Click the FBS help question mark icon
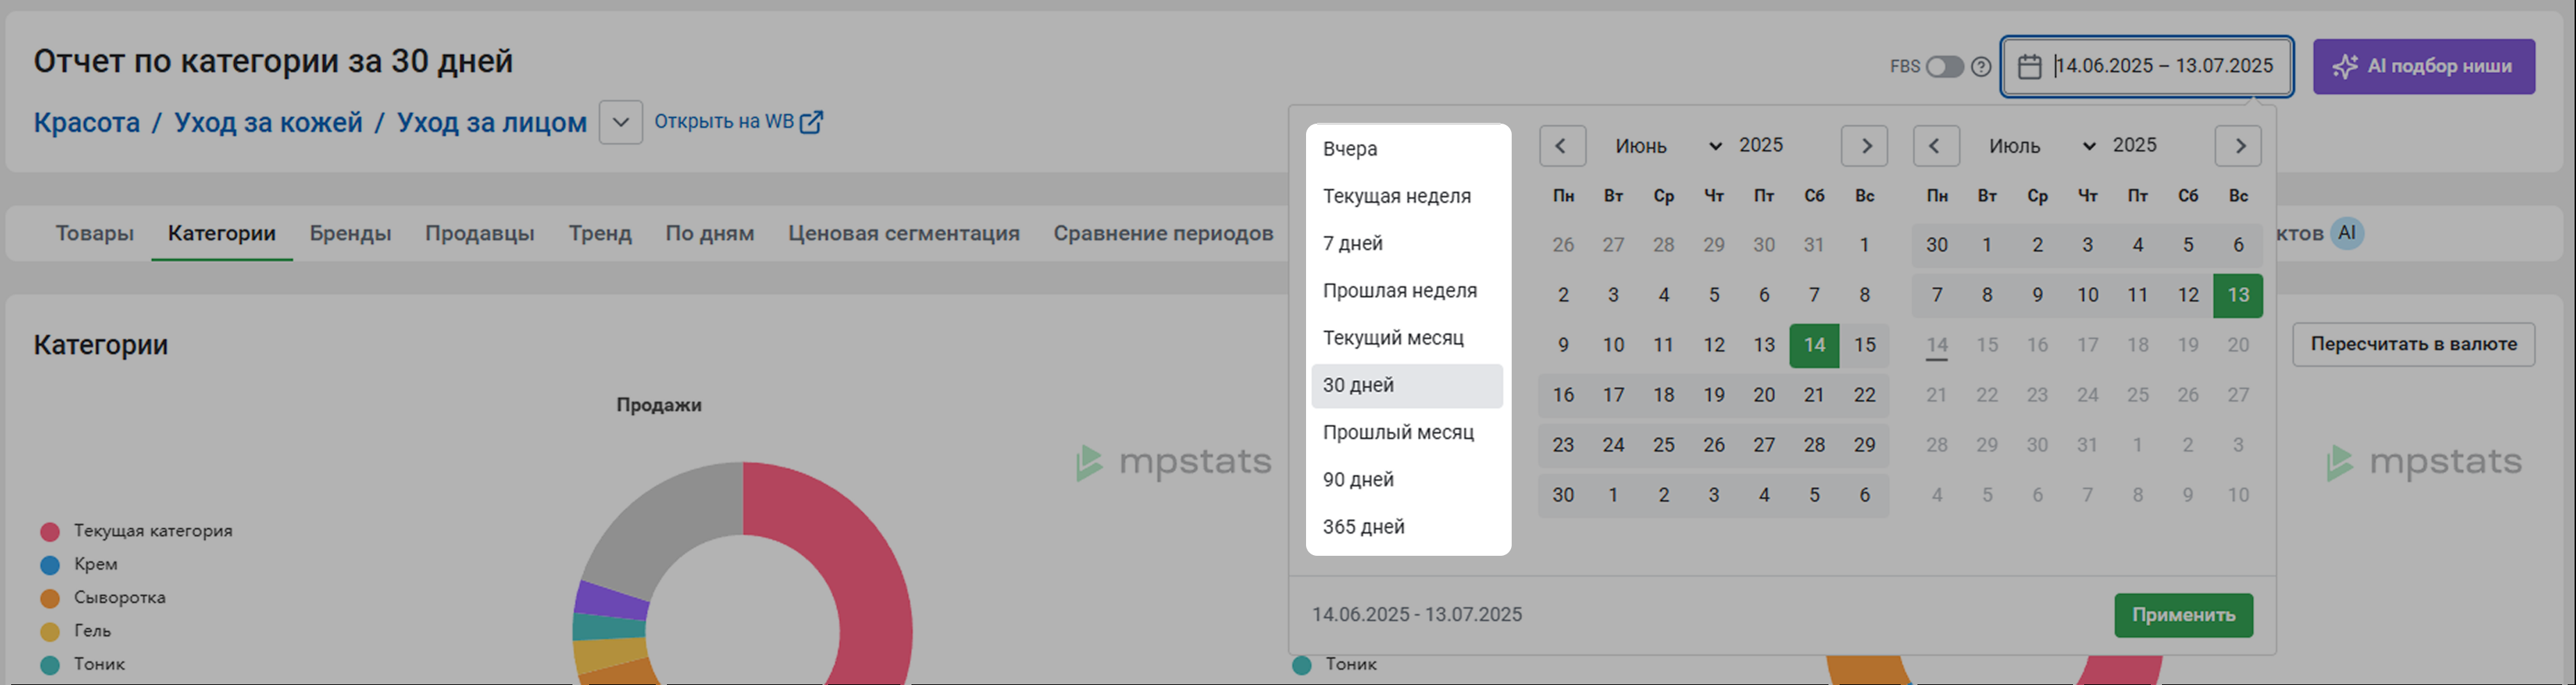This screenshot has width=2576, height=685. coord(1981,67)
